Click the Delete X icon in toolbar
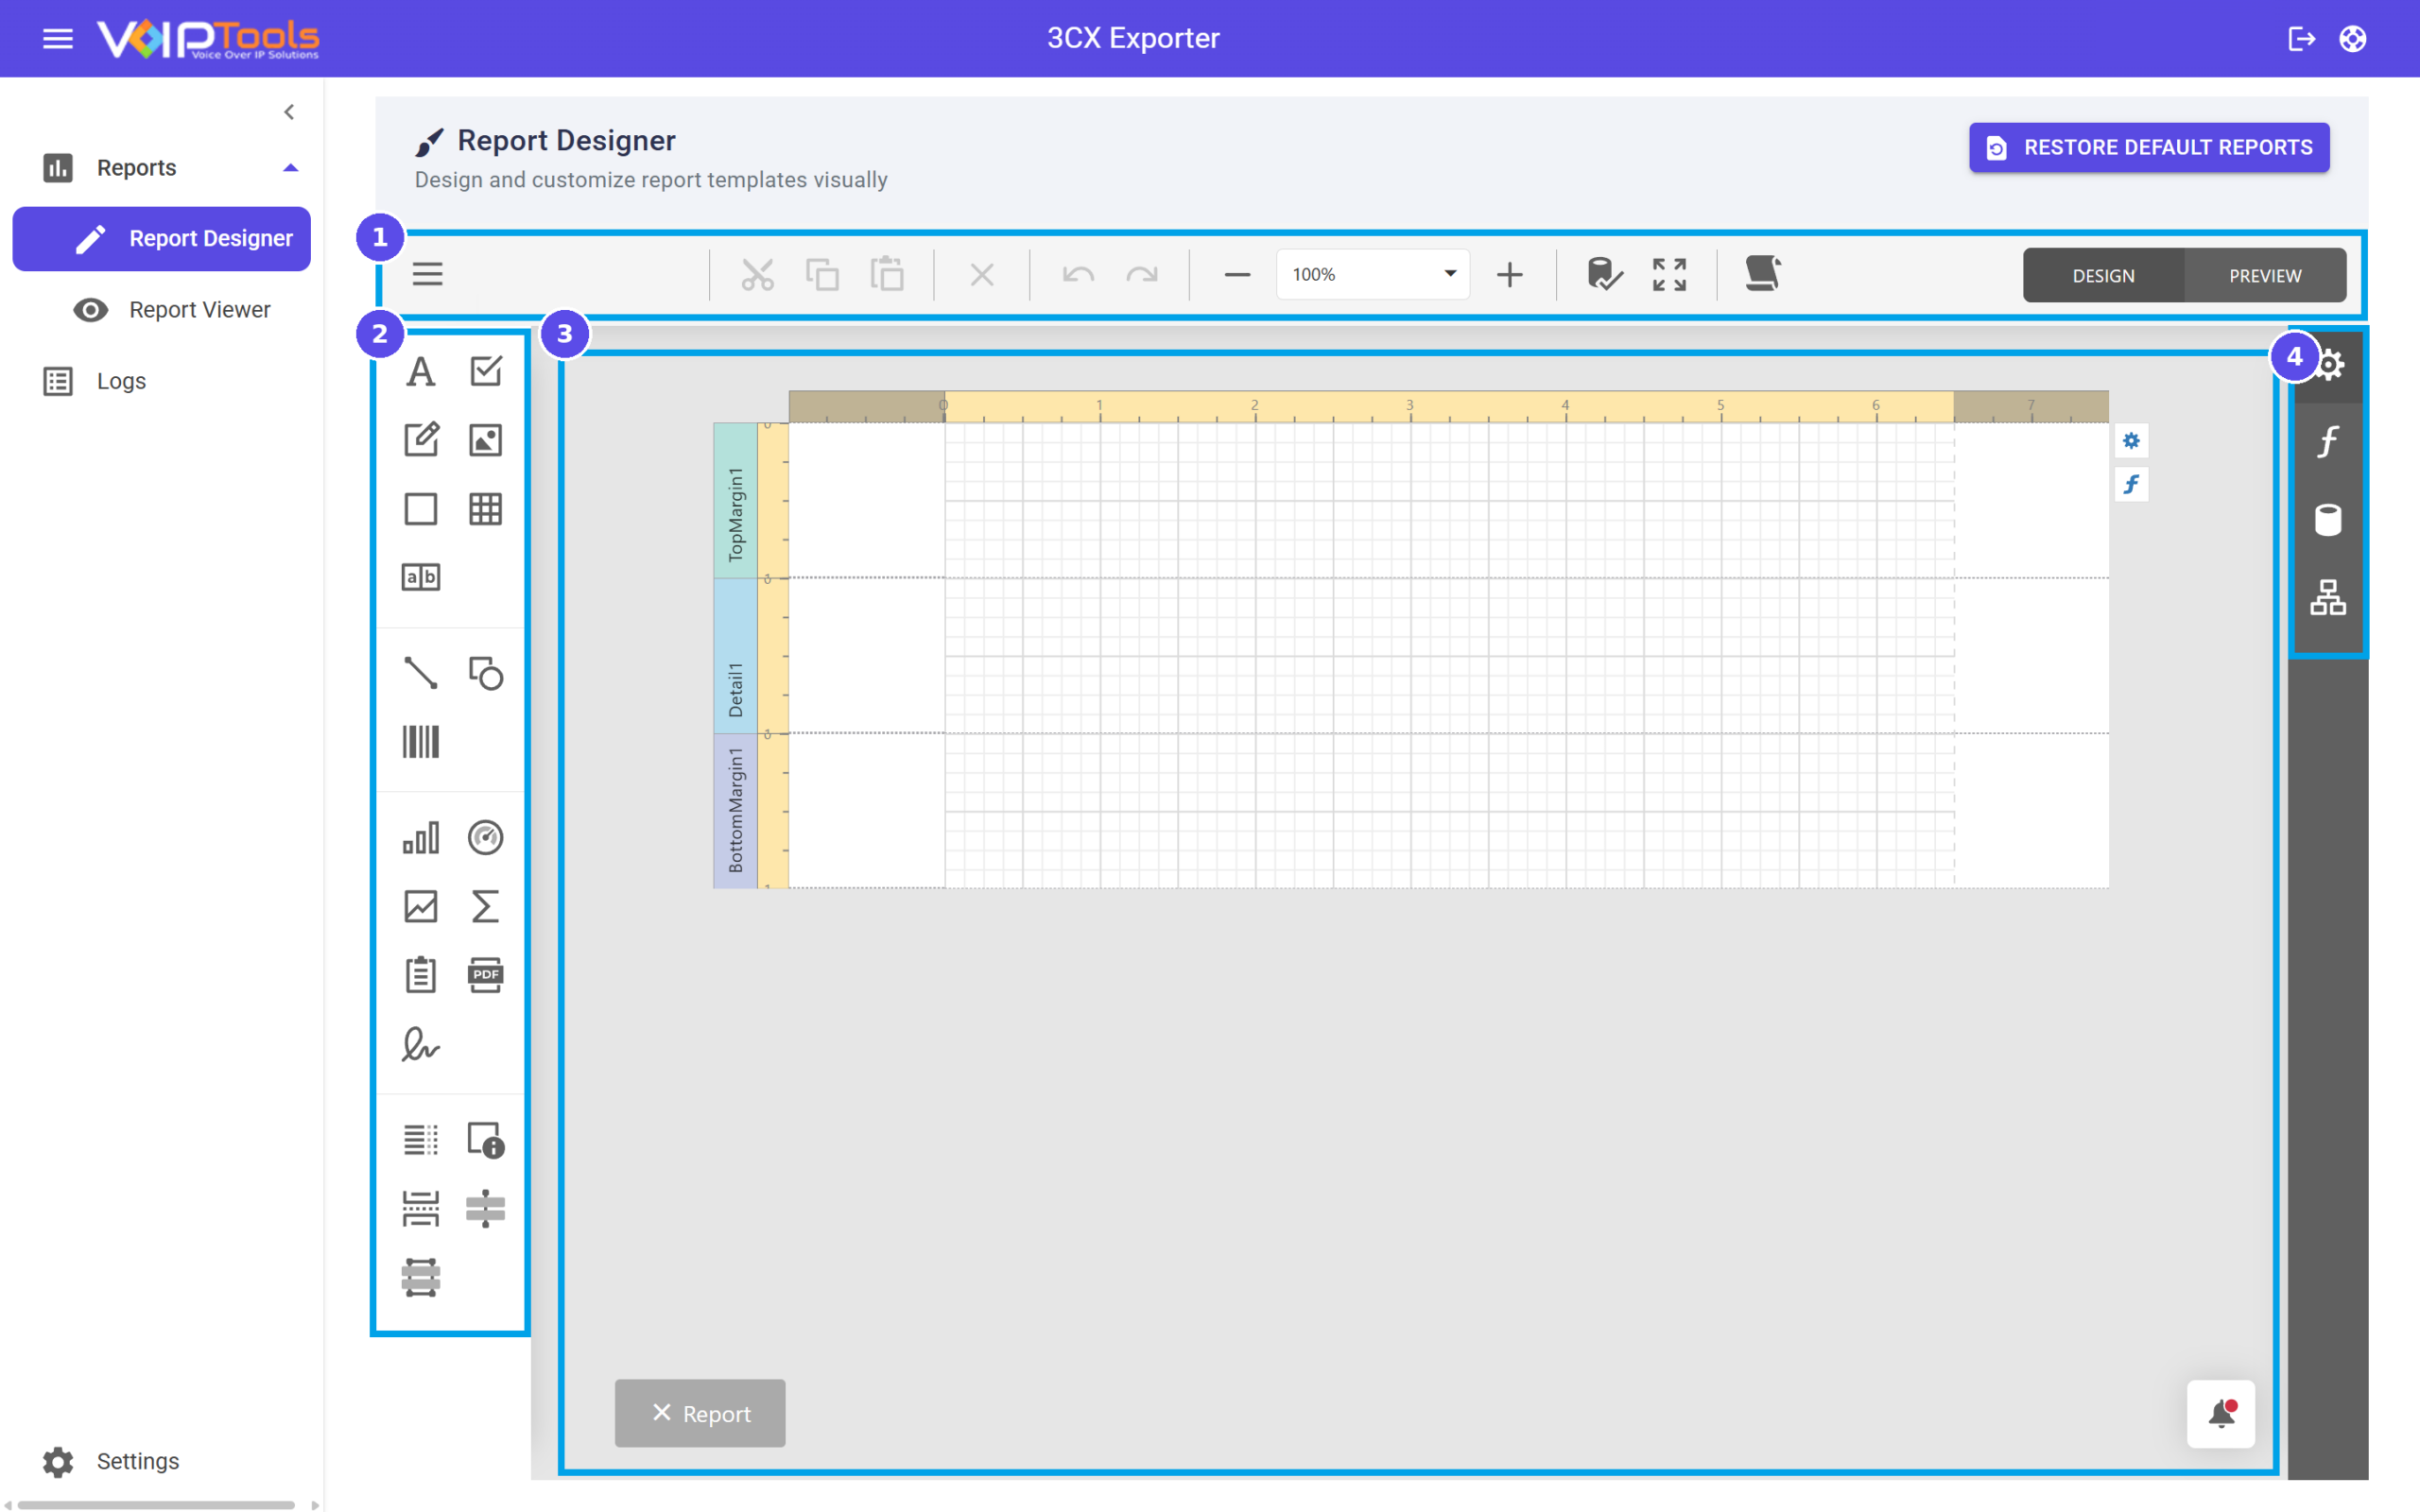This screenshot has width=2420, height=1512. pos(982,274)
